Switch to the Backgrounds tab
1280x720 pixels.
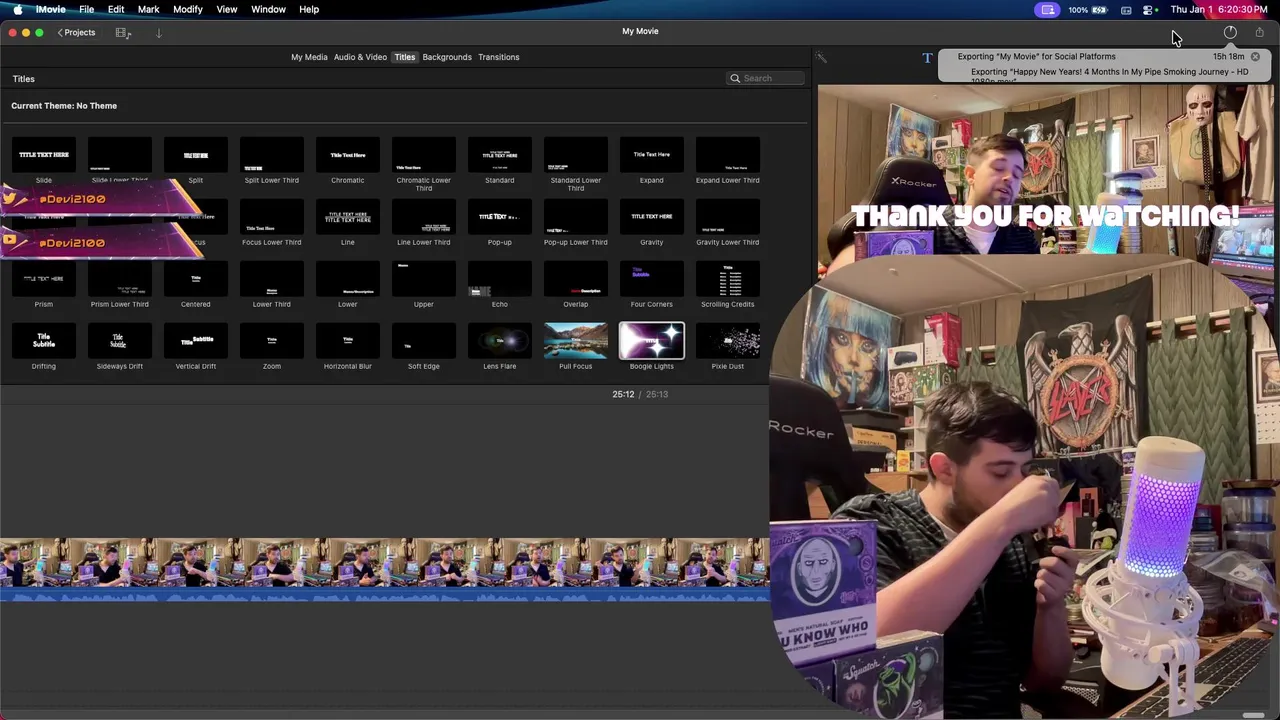[x=447, y=57]
